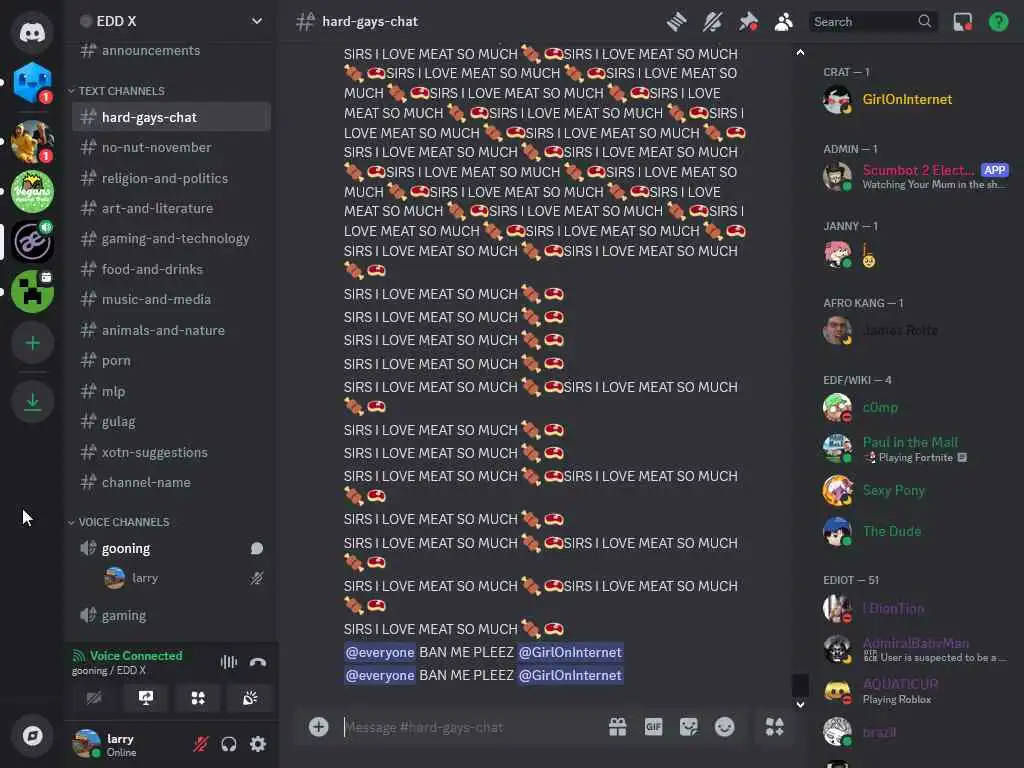Open the sticker picker
This screenshot has width=1024, height=768.
[x=688, y=727]
